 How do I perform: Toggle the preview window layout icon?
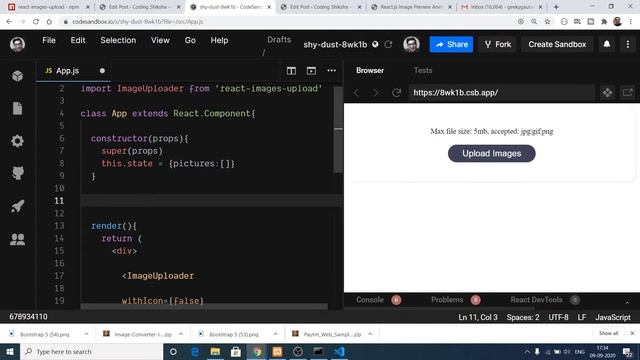(x=311, y=71)
